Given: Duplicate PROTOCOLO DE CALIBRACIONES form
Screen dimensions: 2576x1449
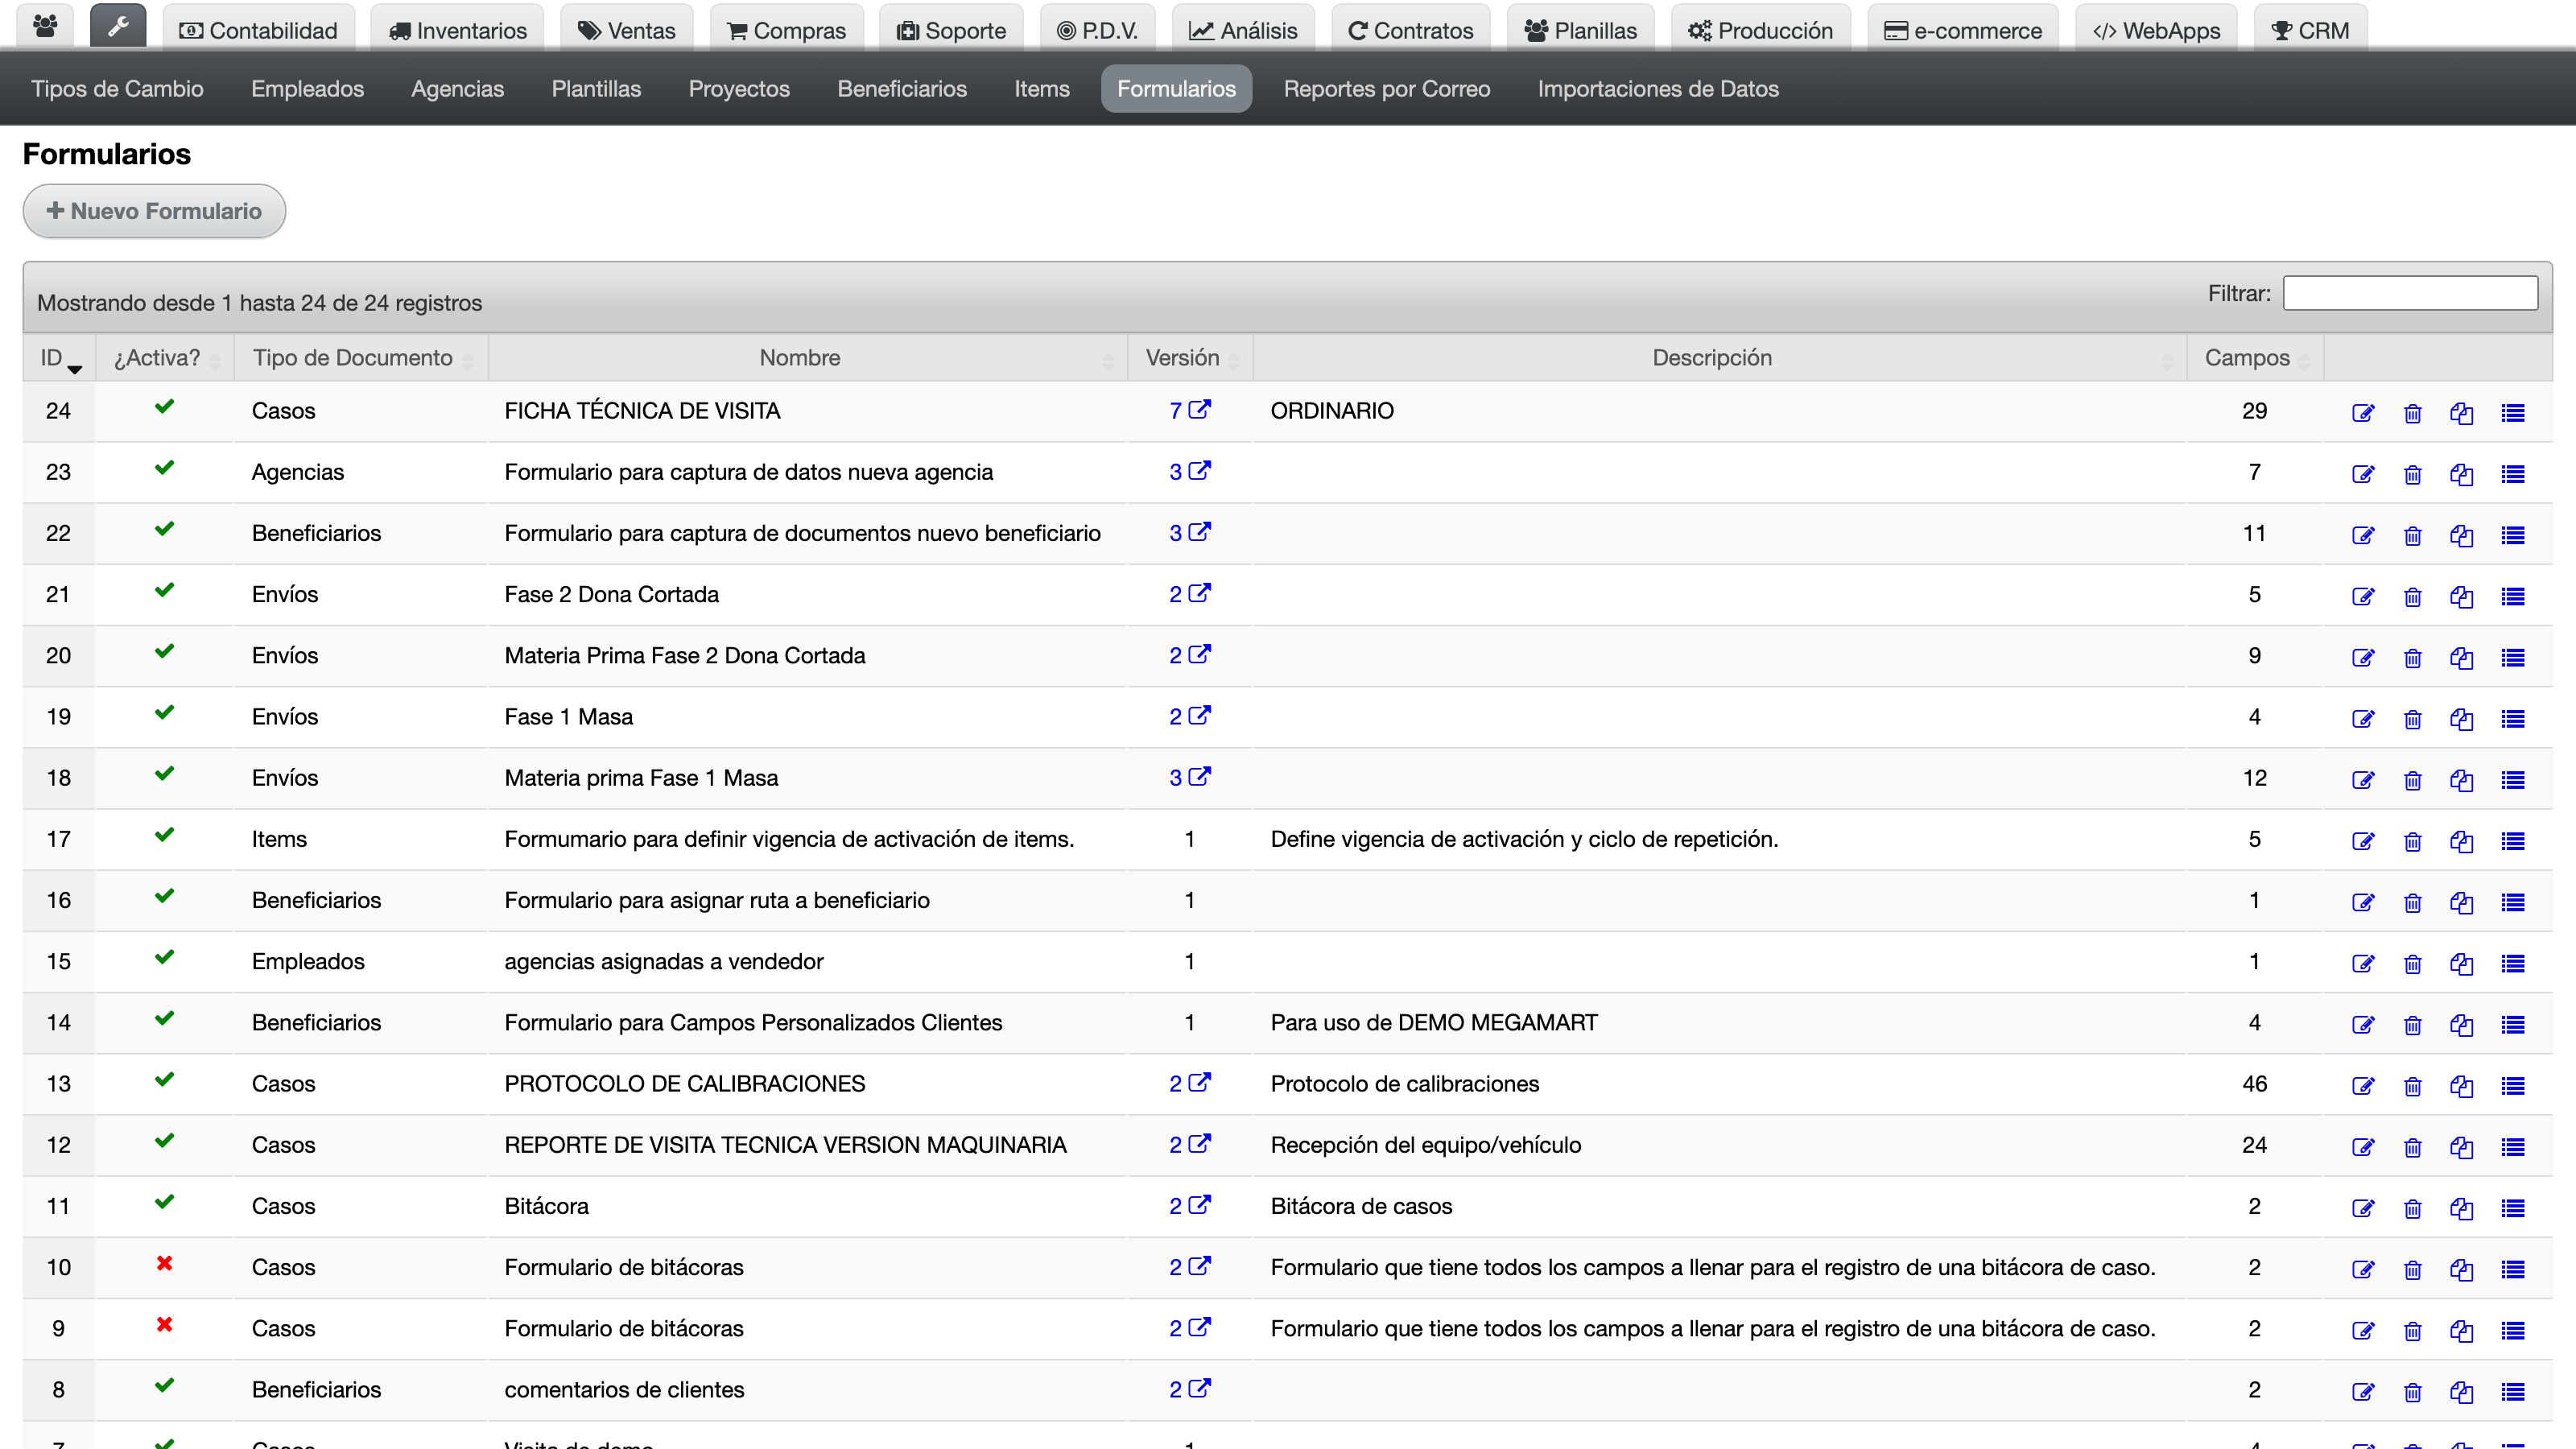Looking at the screenshot, I should pos(2461,1086).
